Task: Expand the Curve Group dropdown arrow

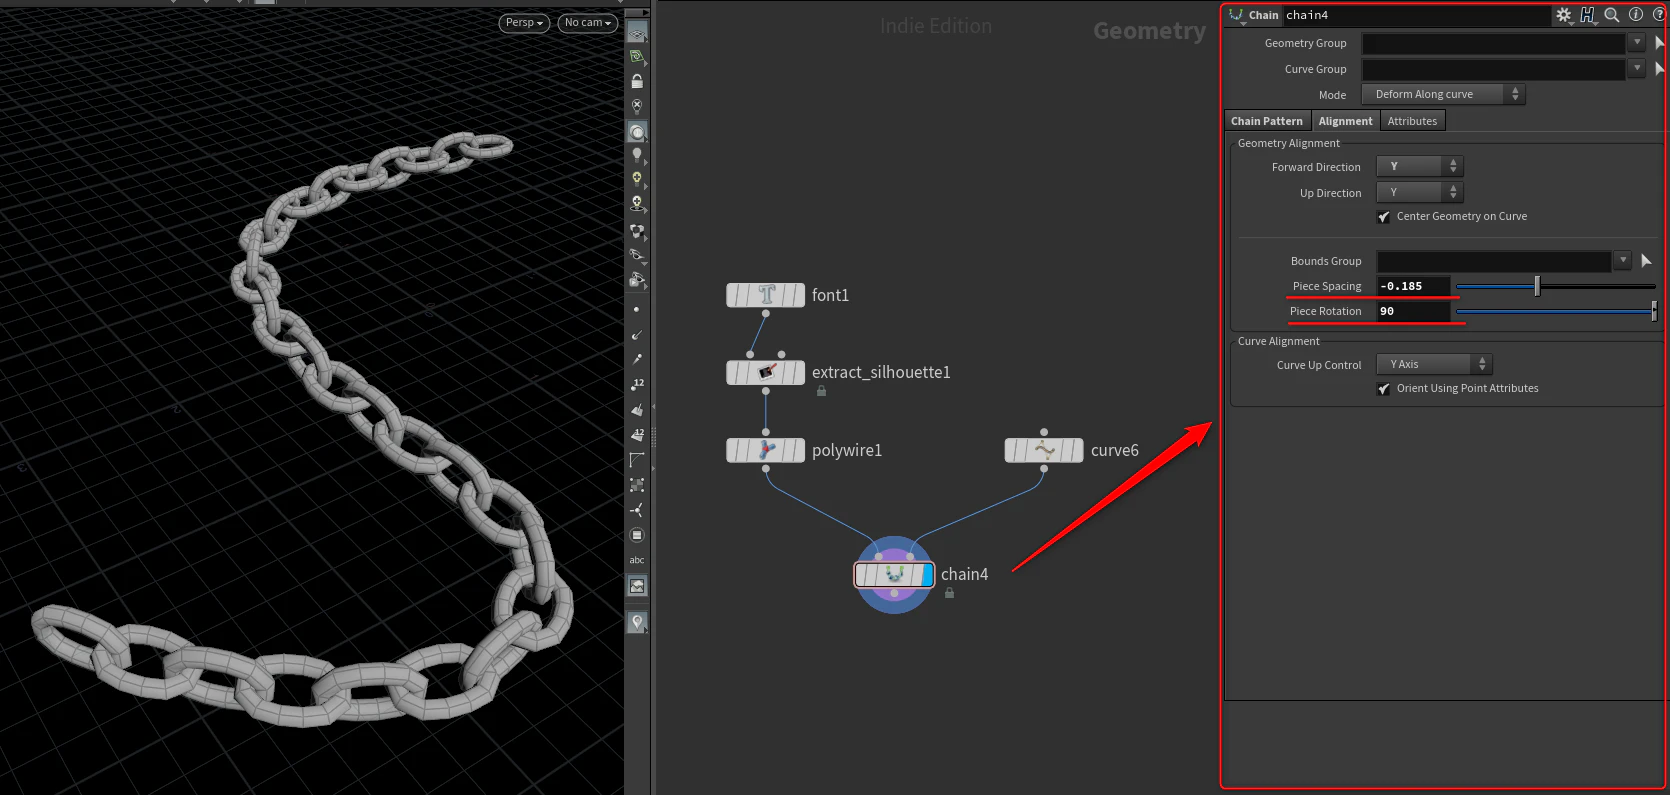Action: tap(1637, 69)
